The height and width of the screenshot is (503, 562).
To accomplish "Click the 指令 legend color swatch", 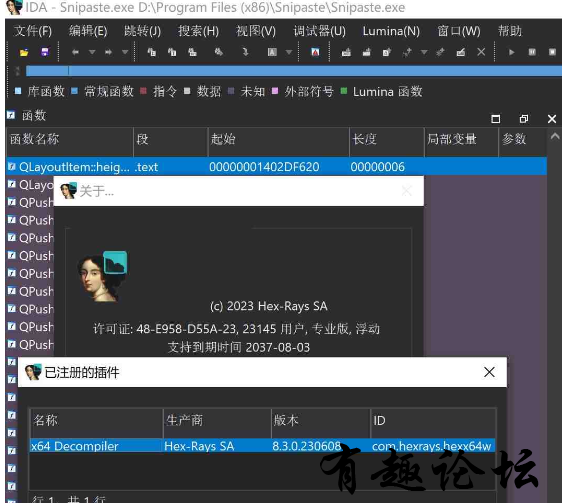I will point(143,91).
